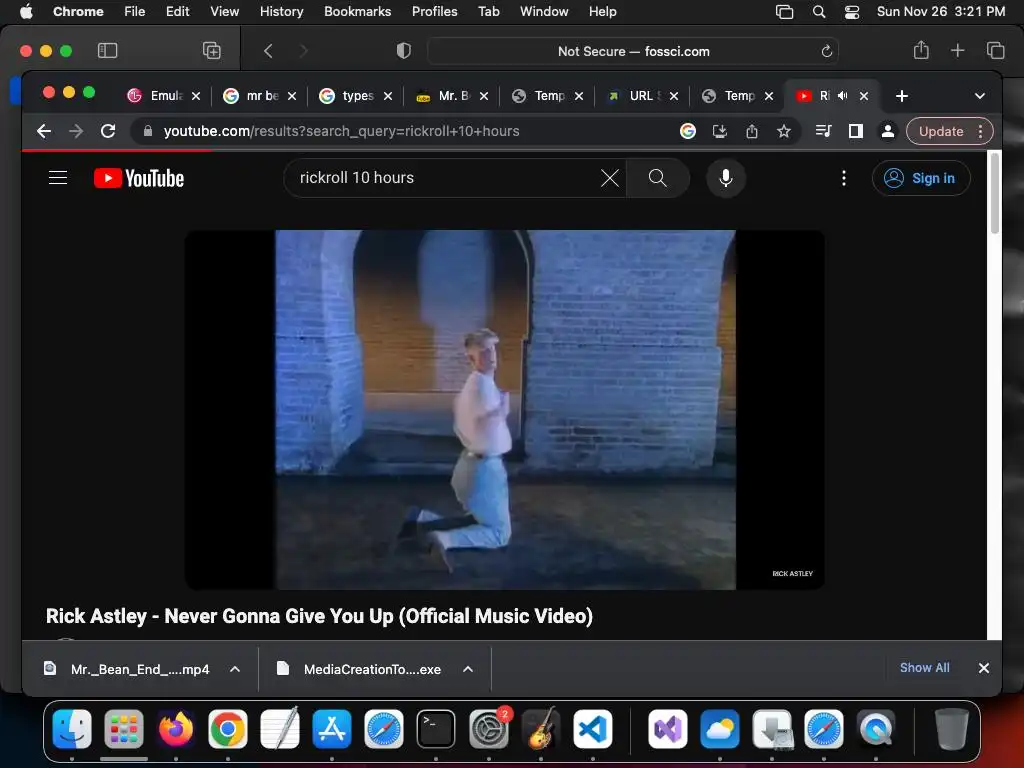Open macOS Control Center

(852, 12)
